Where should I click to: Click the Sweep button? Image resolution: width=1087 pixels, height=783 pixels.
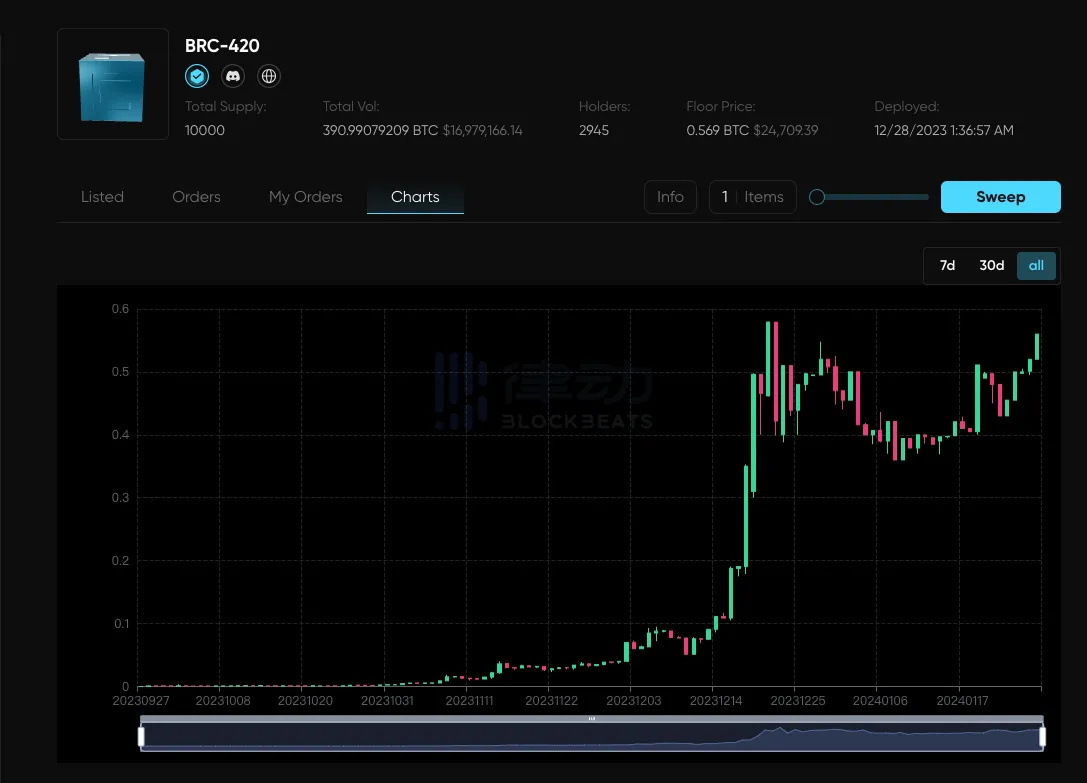coord(1000,197)
